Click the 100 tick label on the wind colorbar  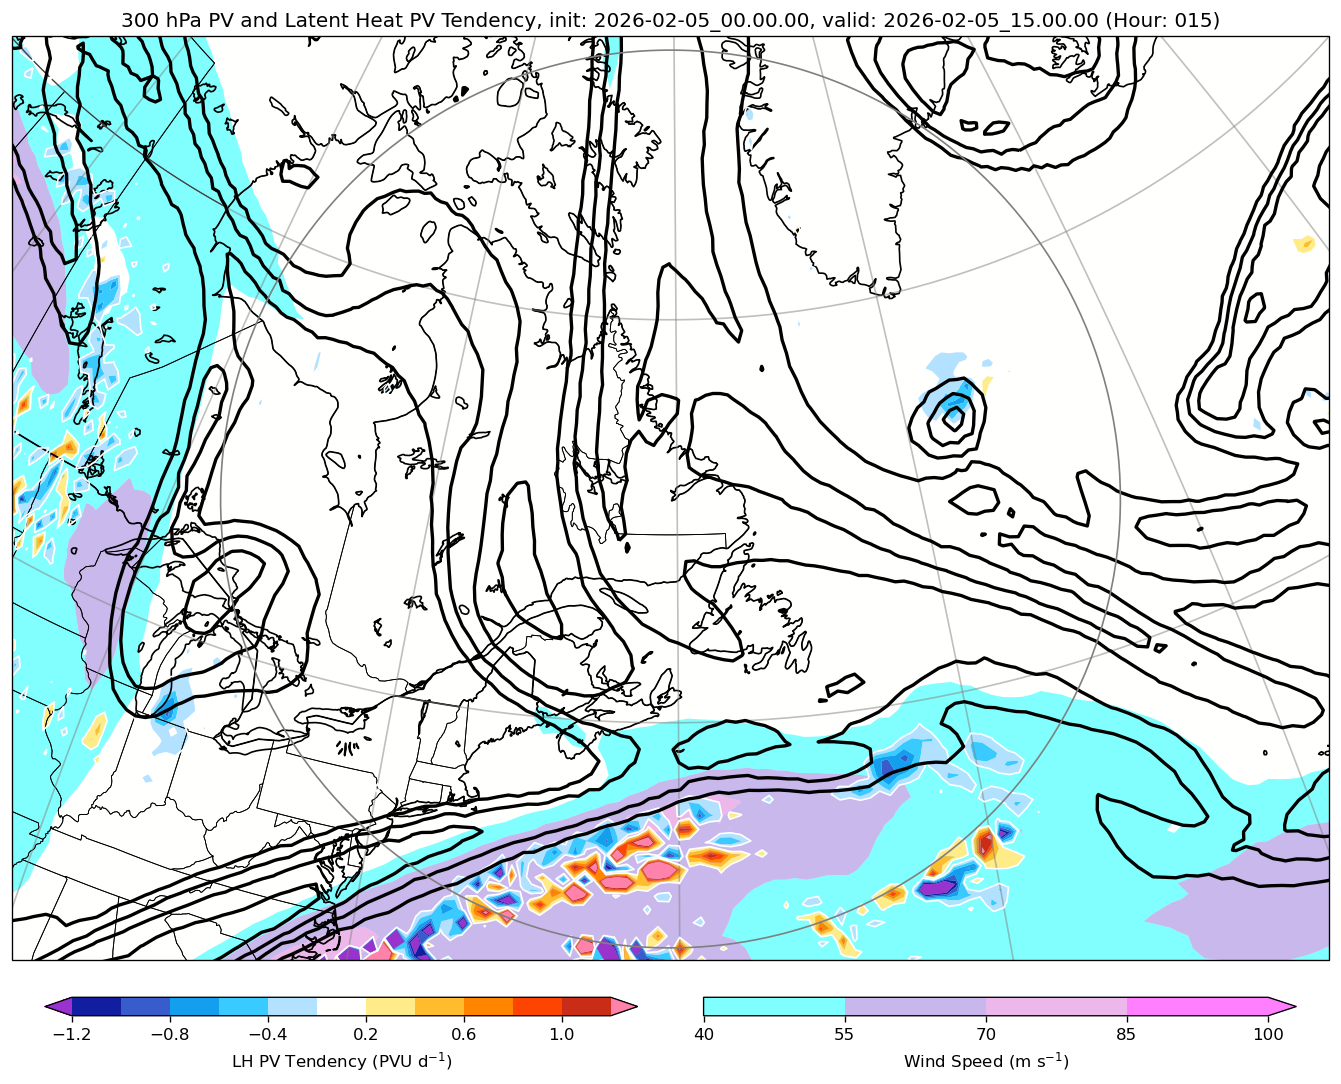tap(1268, 1034)
